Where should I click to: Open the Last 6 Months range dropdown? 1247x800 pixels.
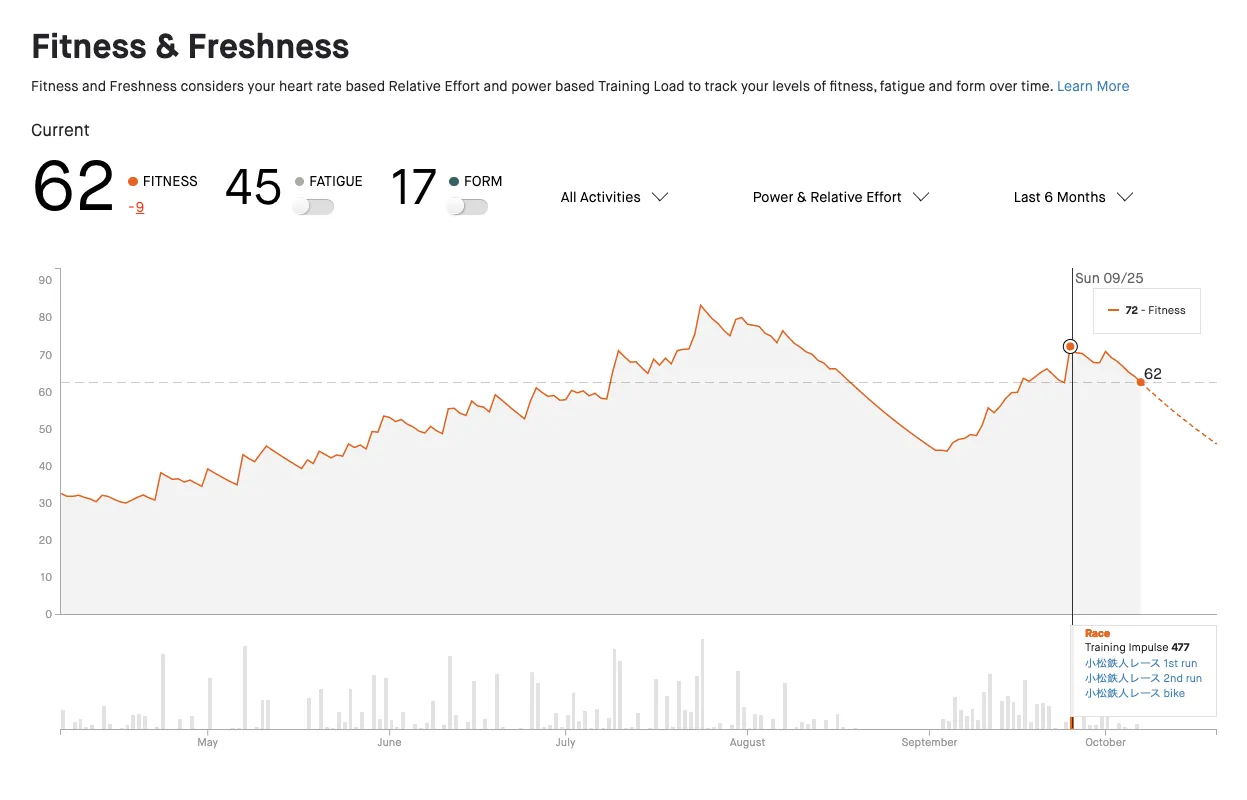[x=1072, y=197]
